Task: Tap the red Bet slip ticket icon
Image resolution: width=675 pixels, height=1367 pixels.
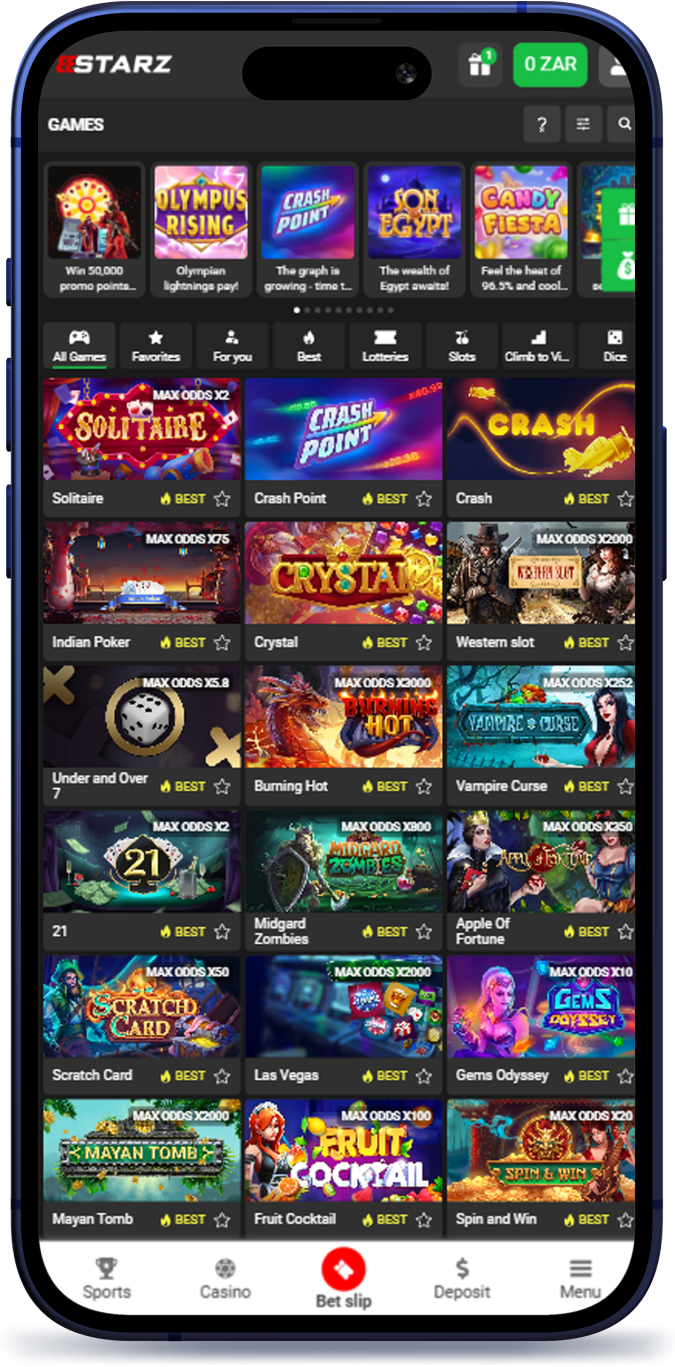Action: pyautogui.click(x=343, y=1270)
